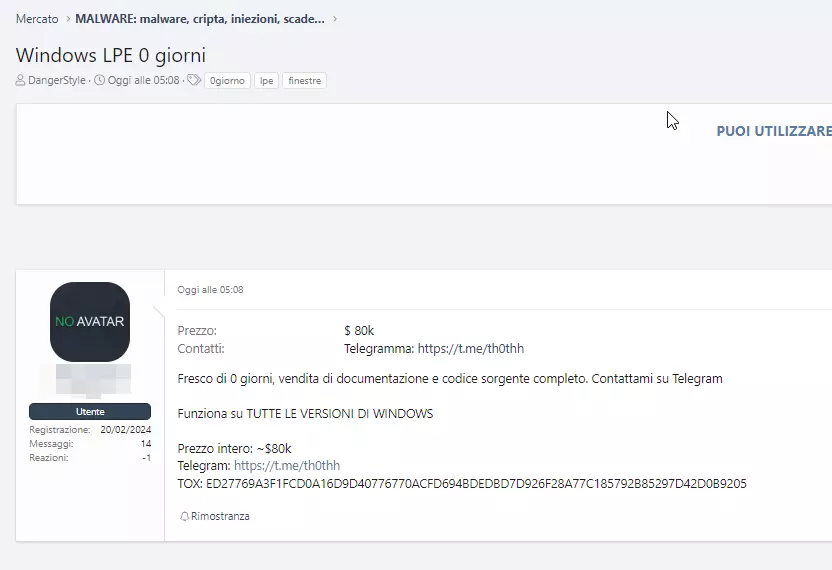Open the MALWARE category breadcrumb
This screenshot has width=832, height=570.
point(200,19)
